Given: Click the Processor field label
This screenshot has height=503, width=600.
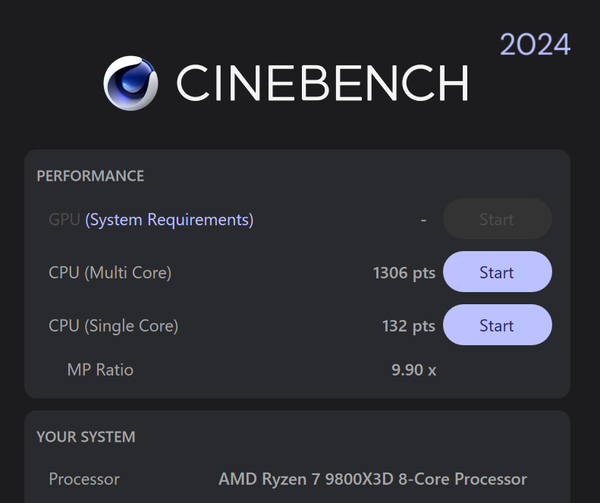Looking at the screenshot, I should [84, 479].
